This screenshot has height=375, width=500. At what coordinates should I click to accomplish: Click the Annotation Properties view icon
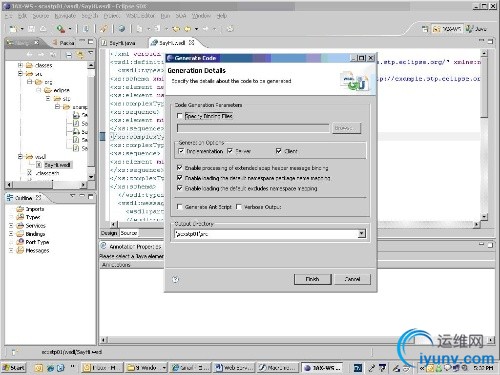[104, 246]
